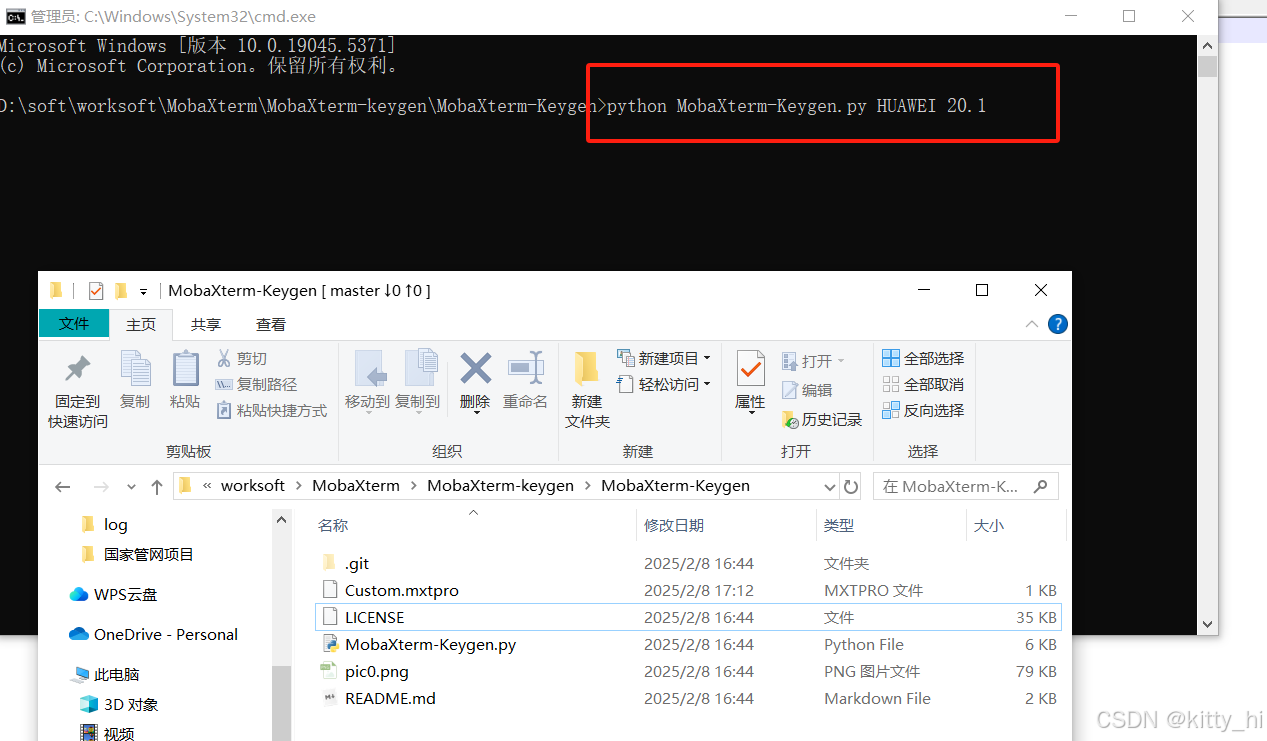The image size is (1267, 741).
Task: Open the Easy access dropdown
Action: [x=664, y=384]
